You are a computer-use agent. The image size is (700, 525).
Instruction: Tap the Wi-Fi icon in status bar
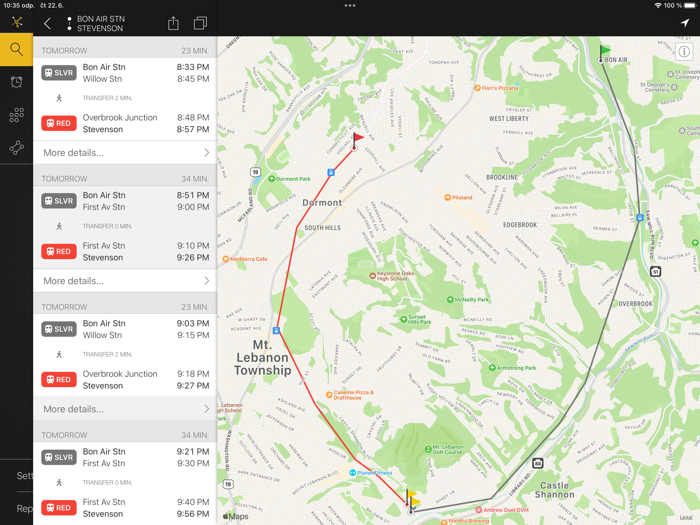click(x=658, y=5)
